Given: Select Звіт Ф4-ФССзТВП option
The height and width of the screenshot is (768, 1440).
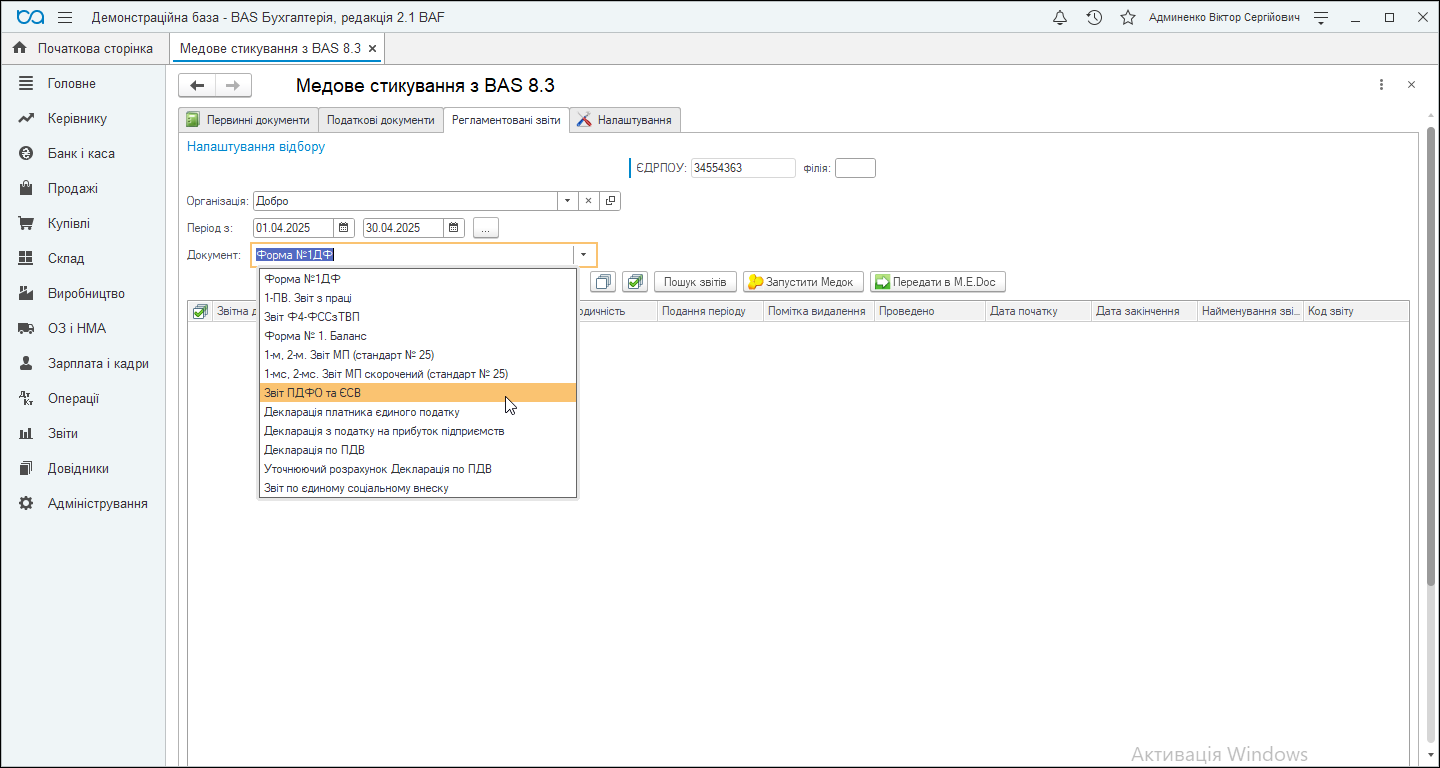Looking at the screenshot, I should (x=418, y=317).
